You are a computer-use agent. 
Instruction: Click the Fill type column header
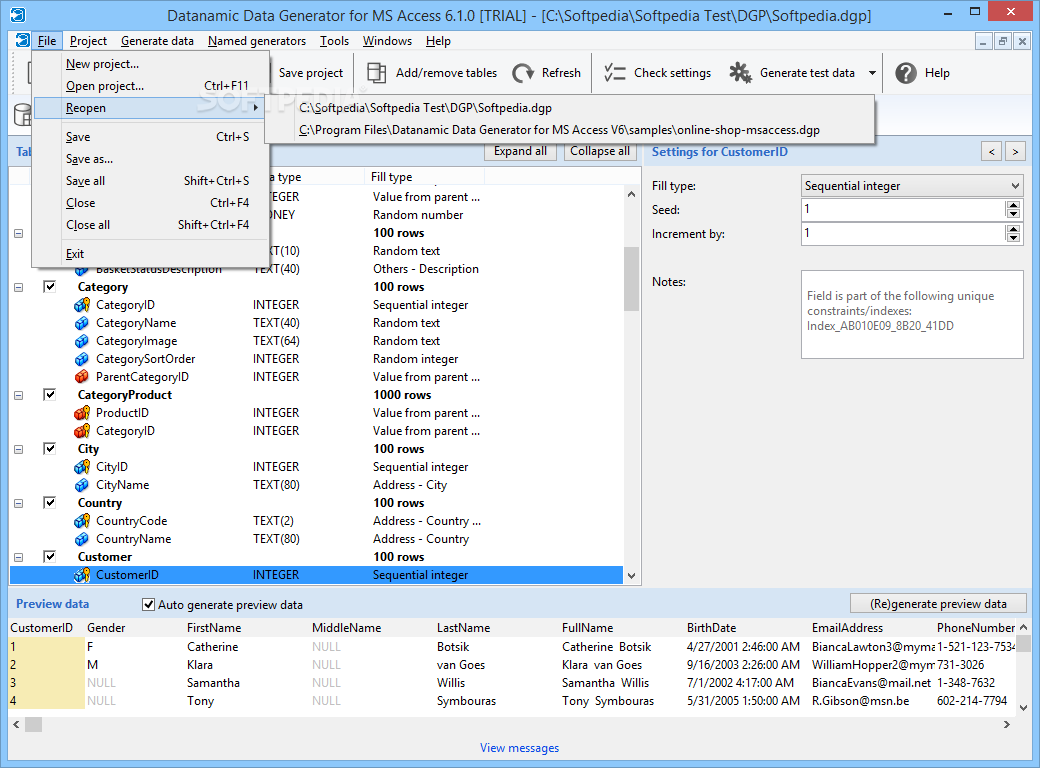424,177
